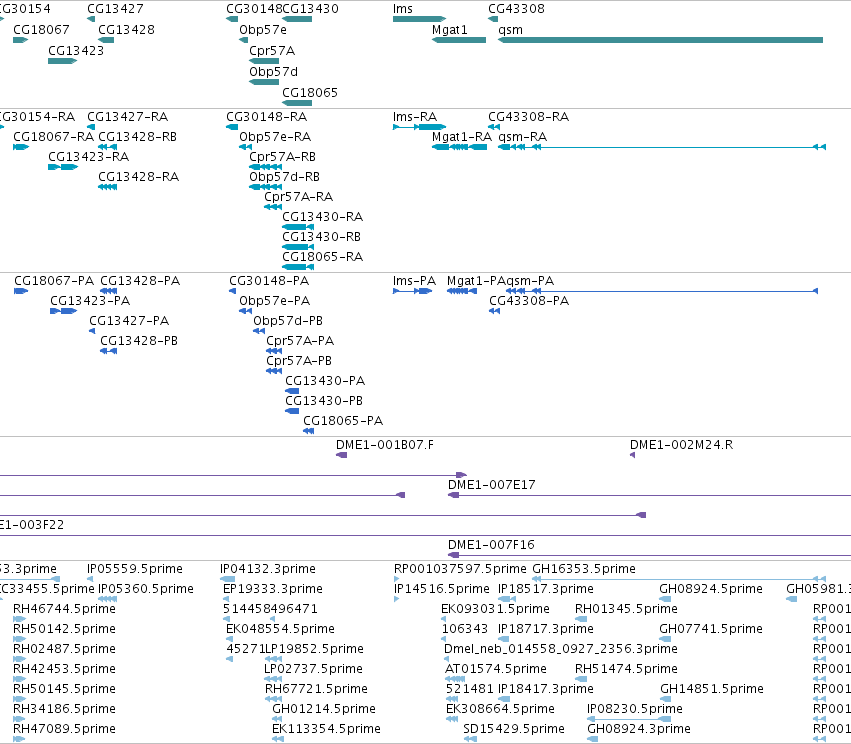851x744 pixels.
Task: Select the CG18065-PA protein label
Action: 343,422
